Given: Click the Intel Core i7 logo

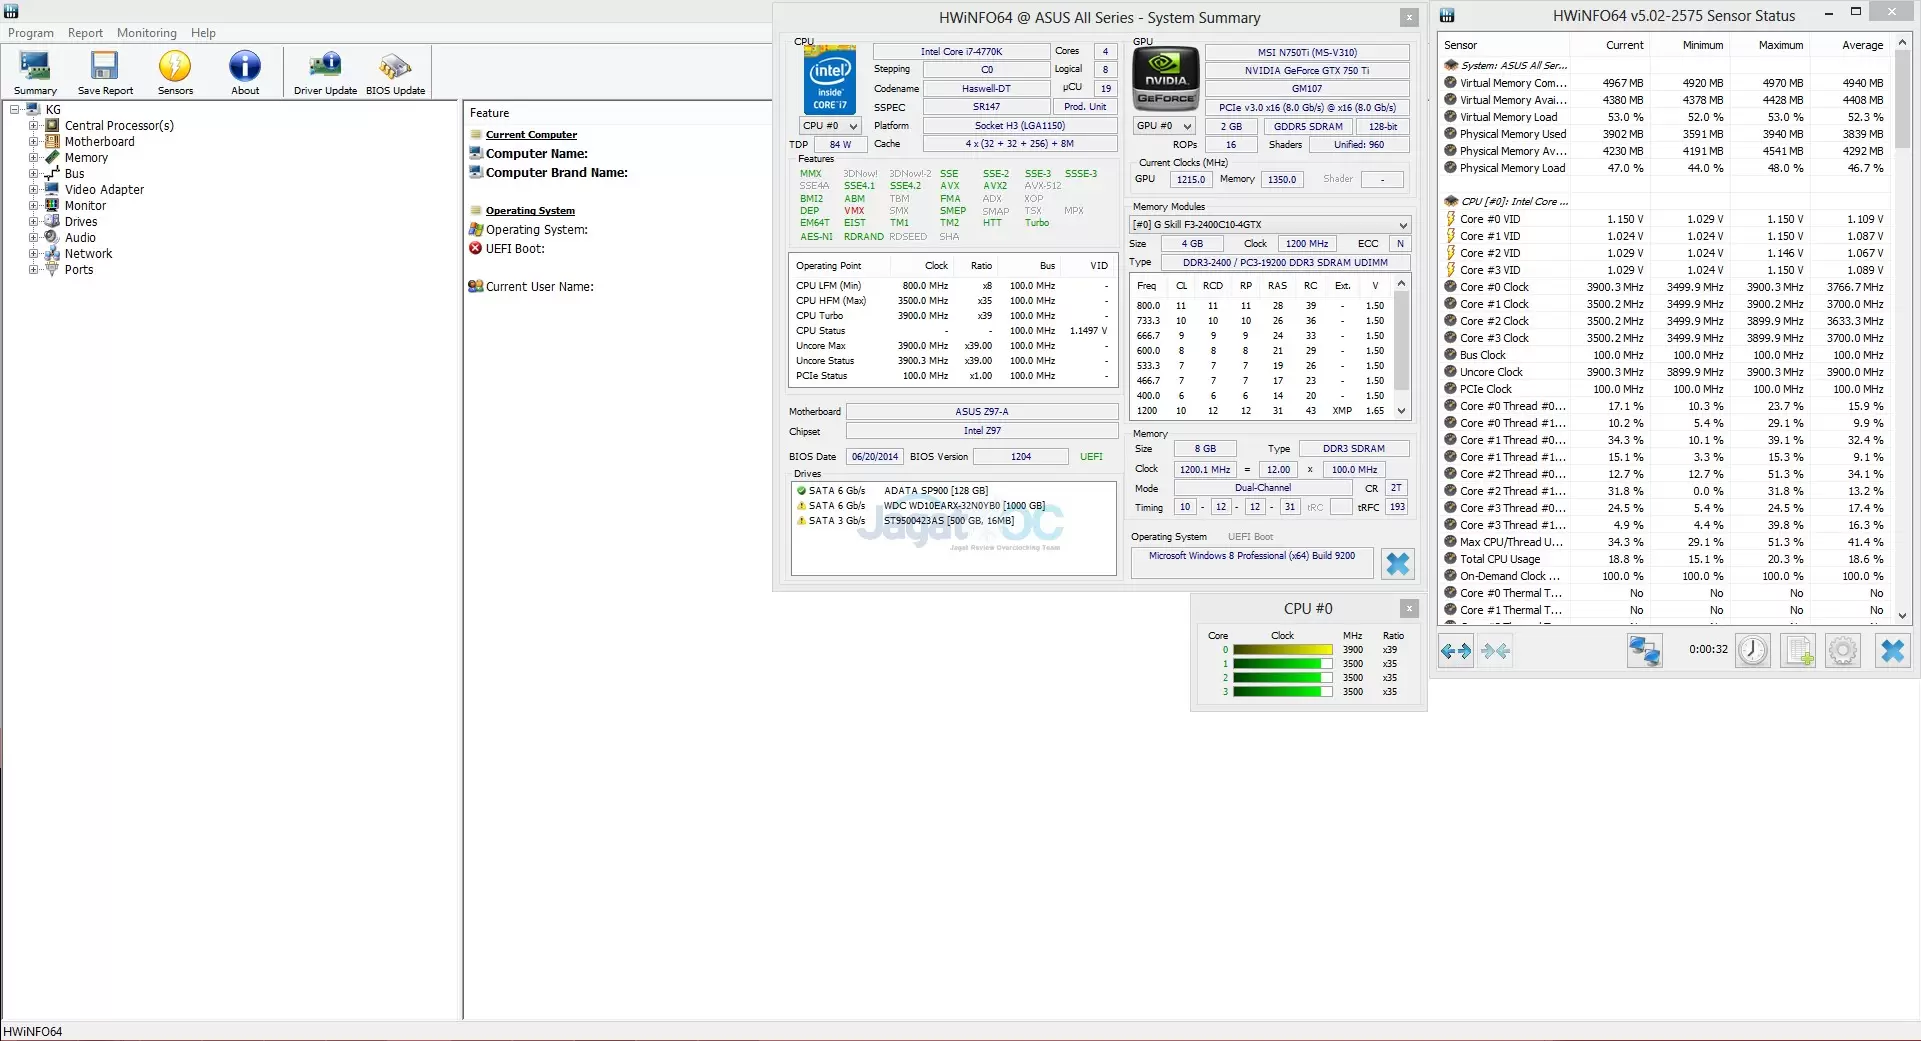Looking at the screenshot, I should click(x=830, y=80).
